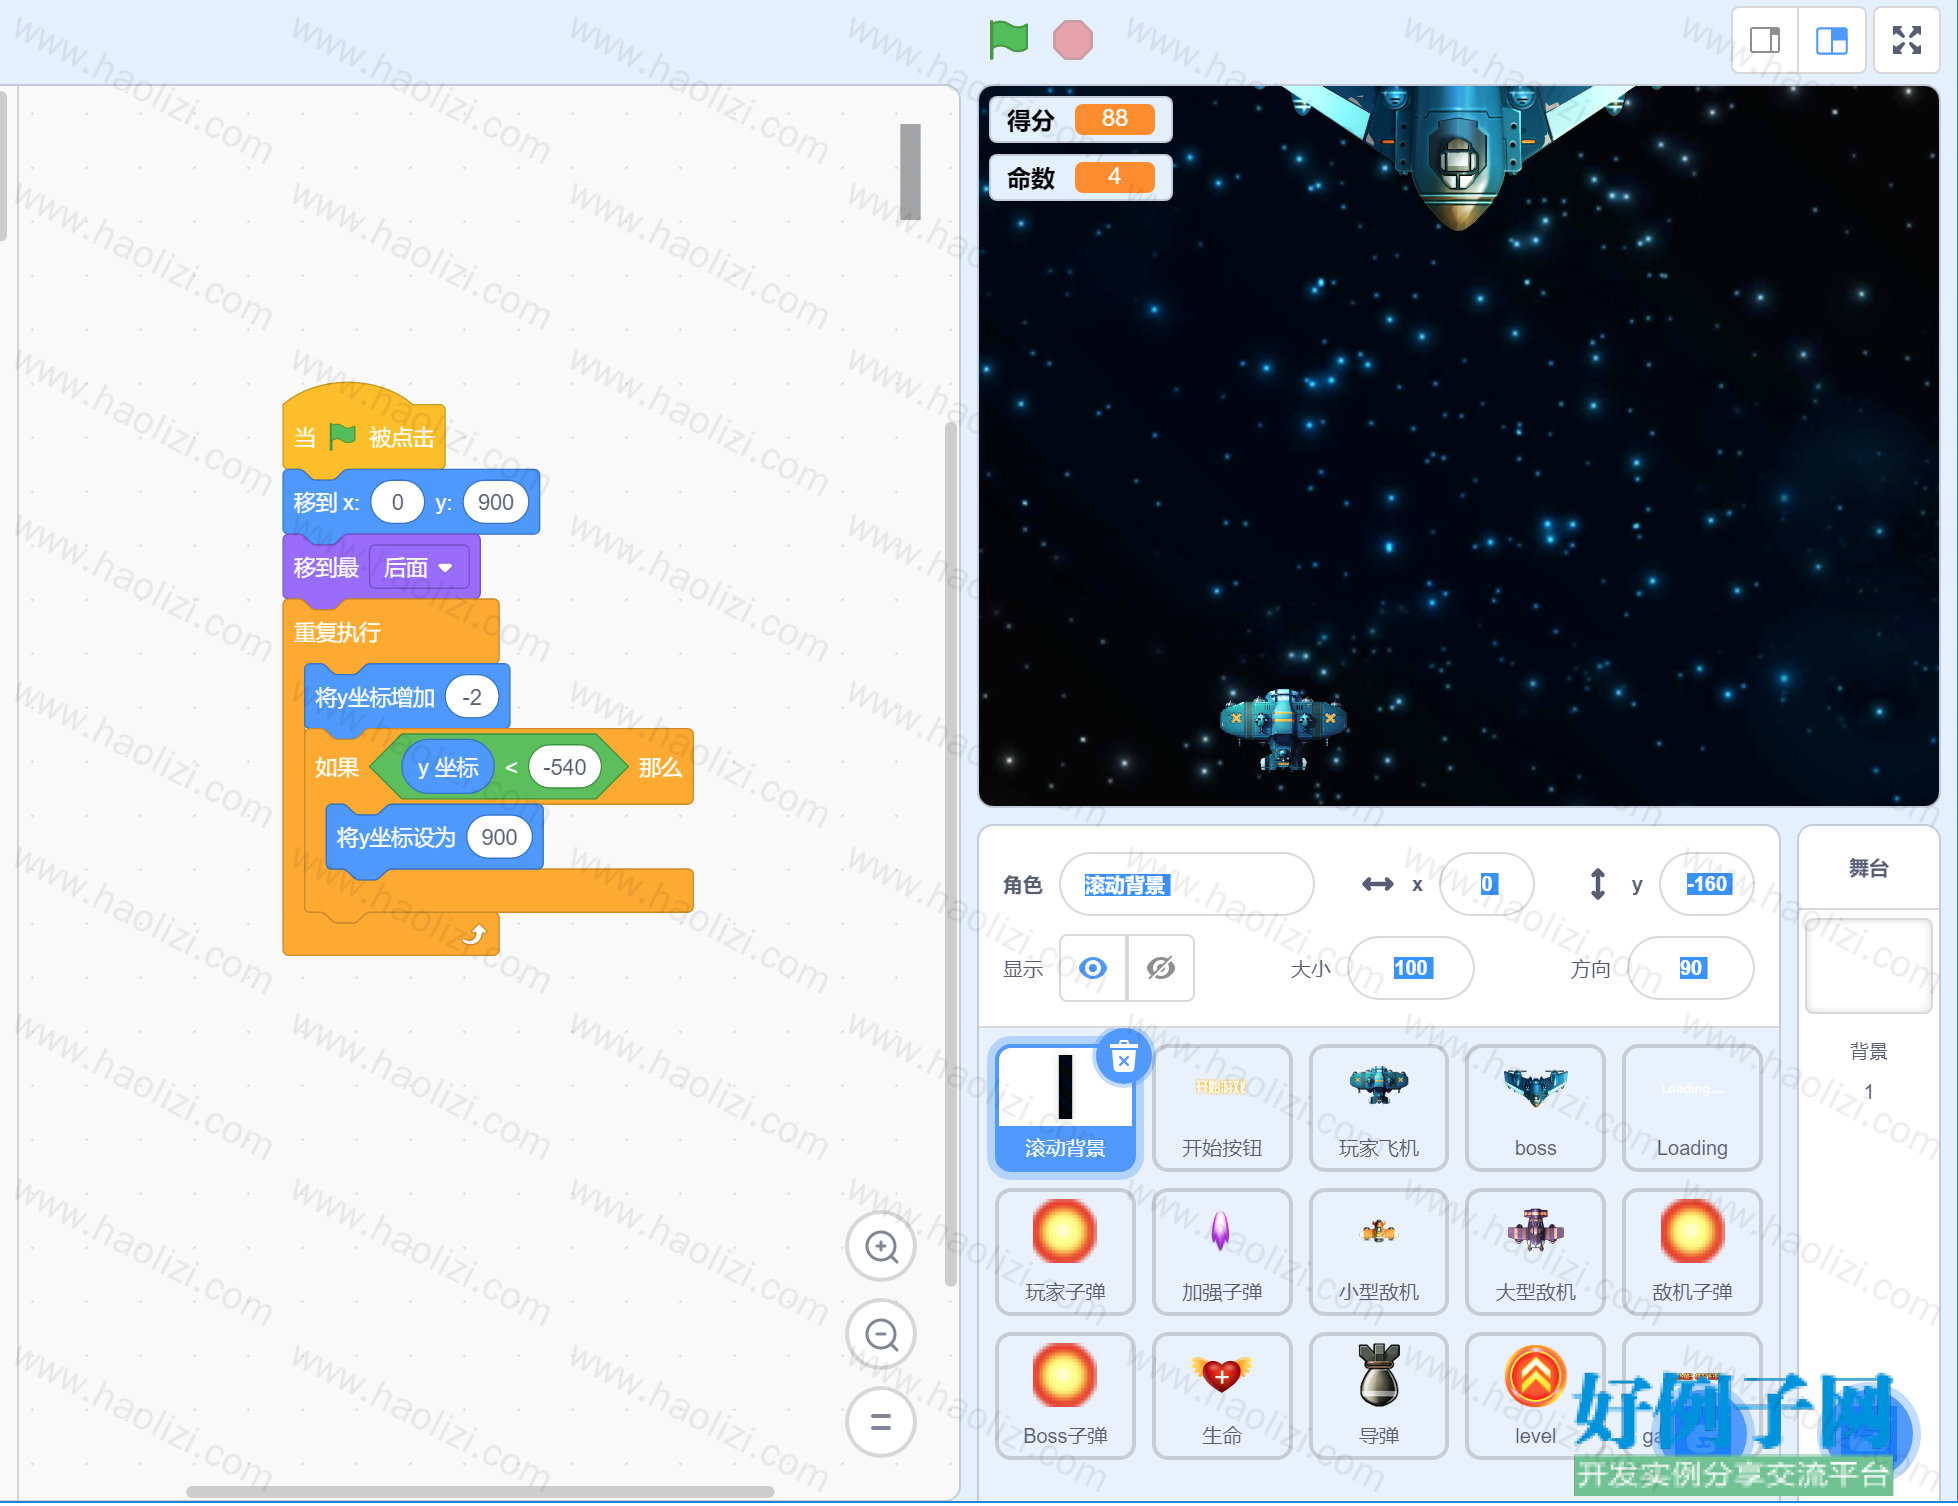Viewport: 1958px width, 1506px height.
Task: Edit -540 in the comparison block
Action: coord(564,767)
